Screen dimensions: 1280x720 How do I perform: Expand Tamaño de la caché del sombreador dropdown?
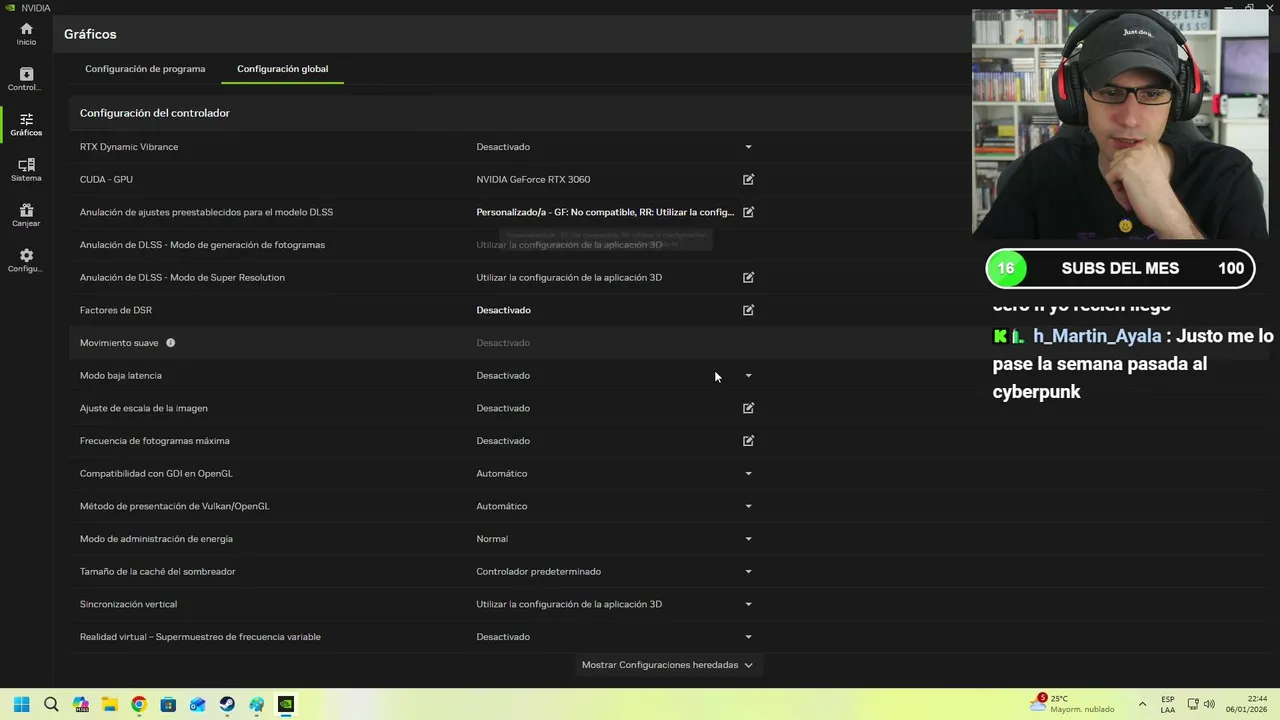(x=748, y=572)
